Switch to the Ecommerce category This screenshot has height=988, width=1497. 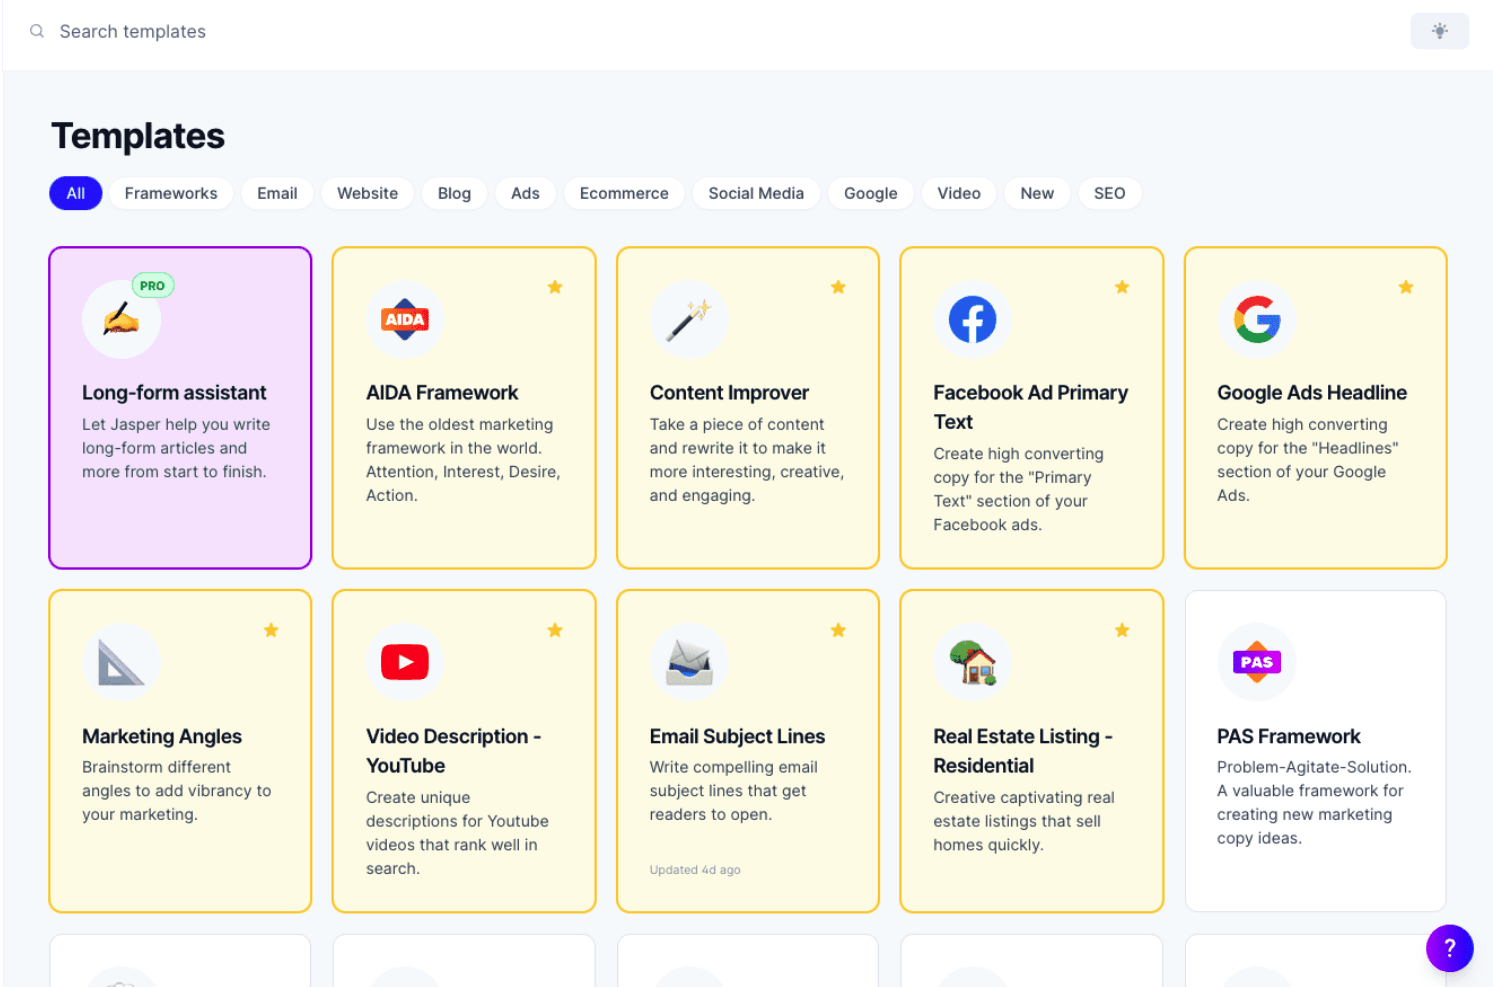pos(624,194)
